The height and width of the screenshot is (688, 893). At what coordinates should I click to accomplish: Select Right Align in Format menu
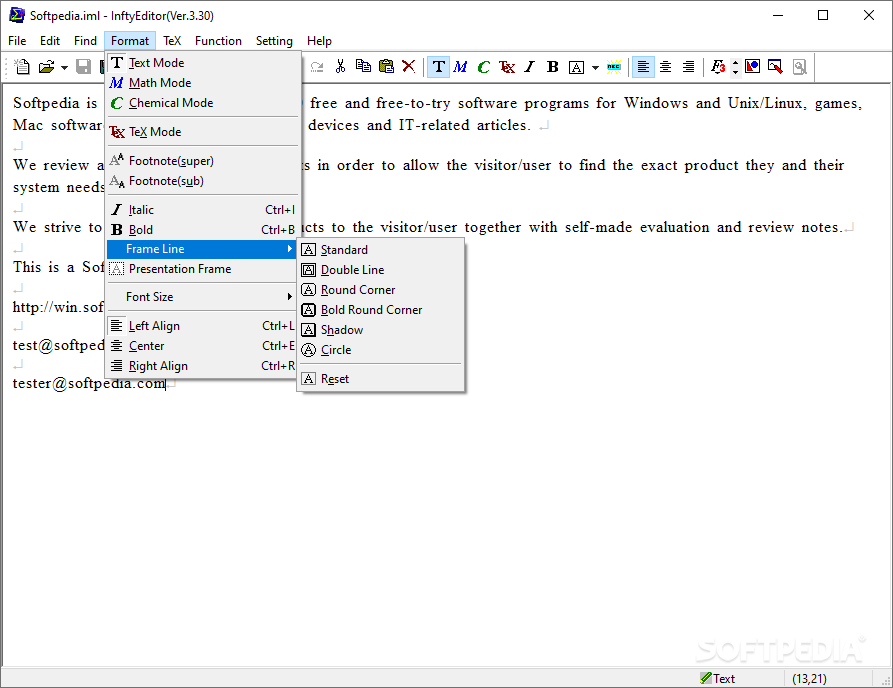203,366
